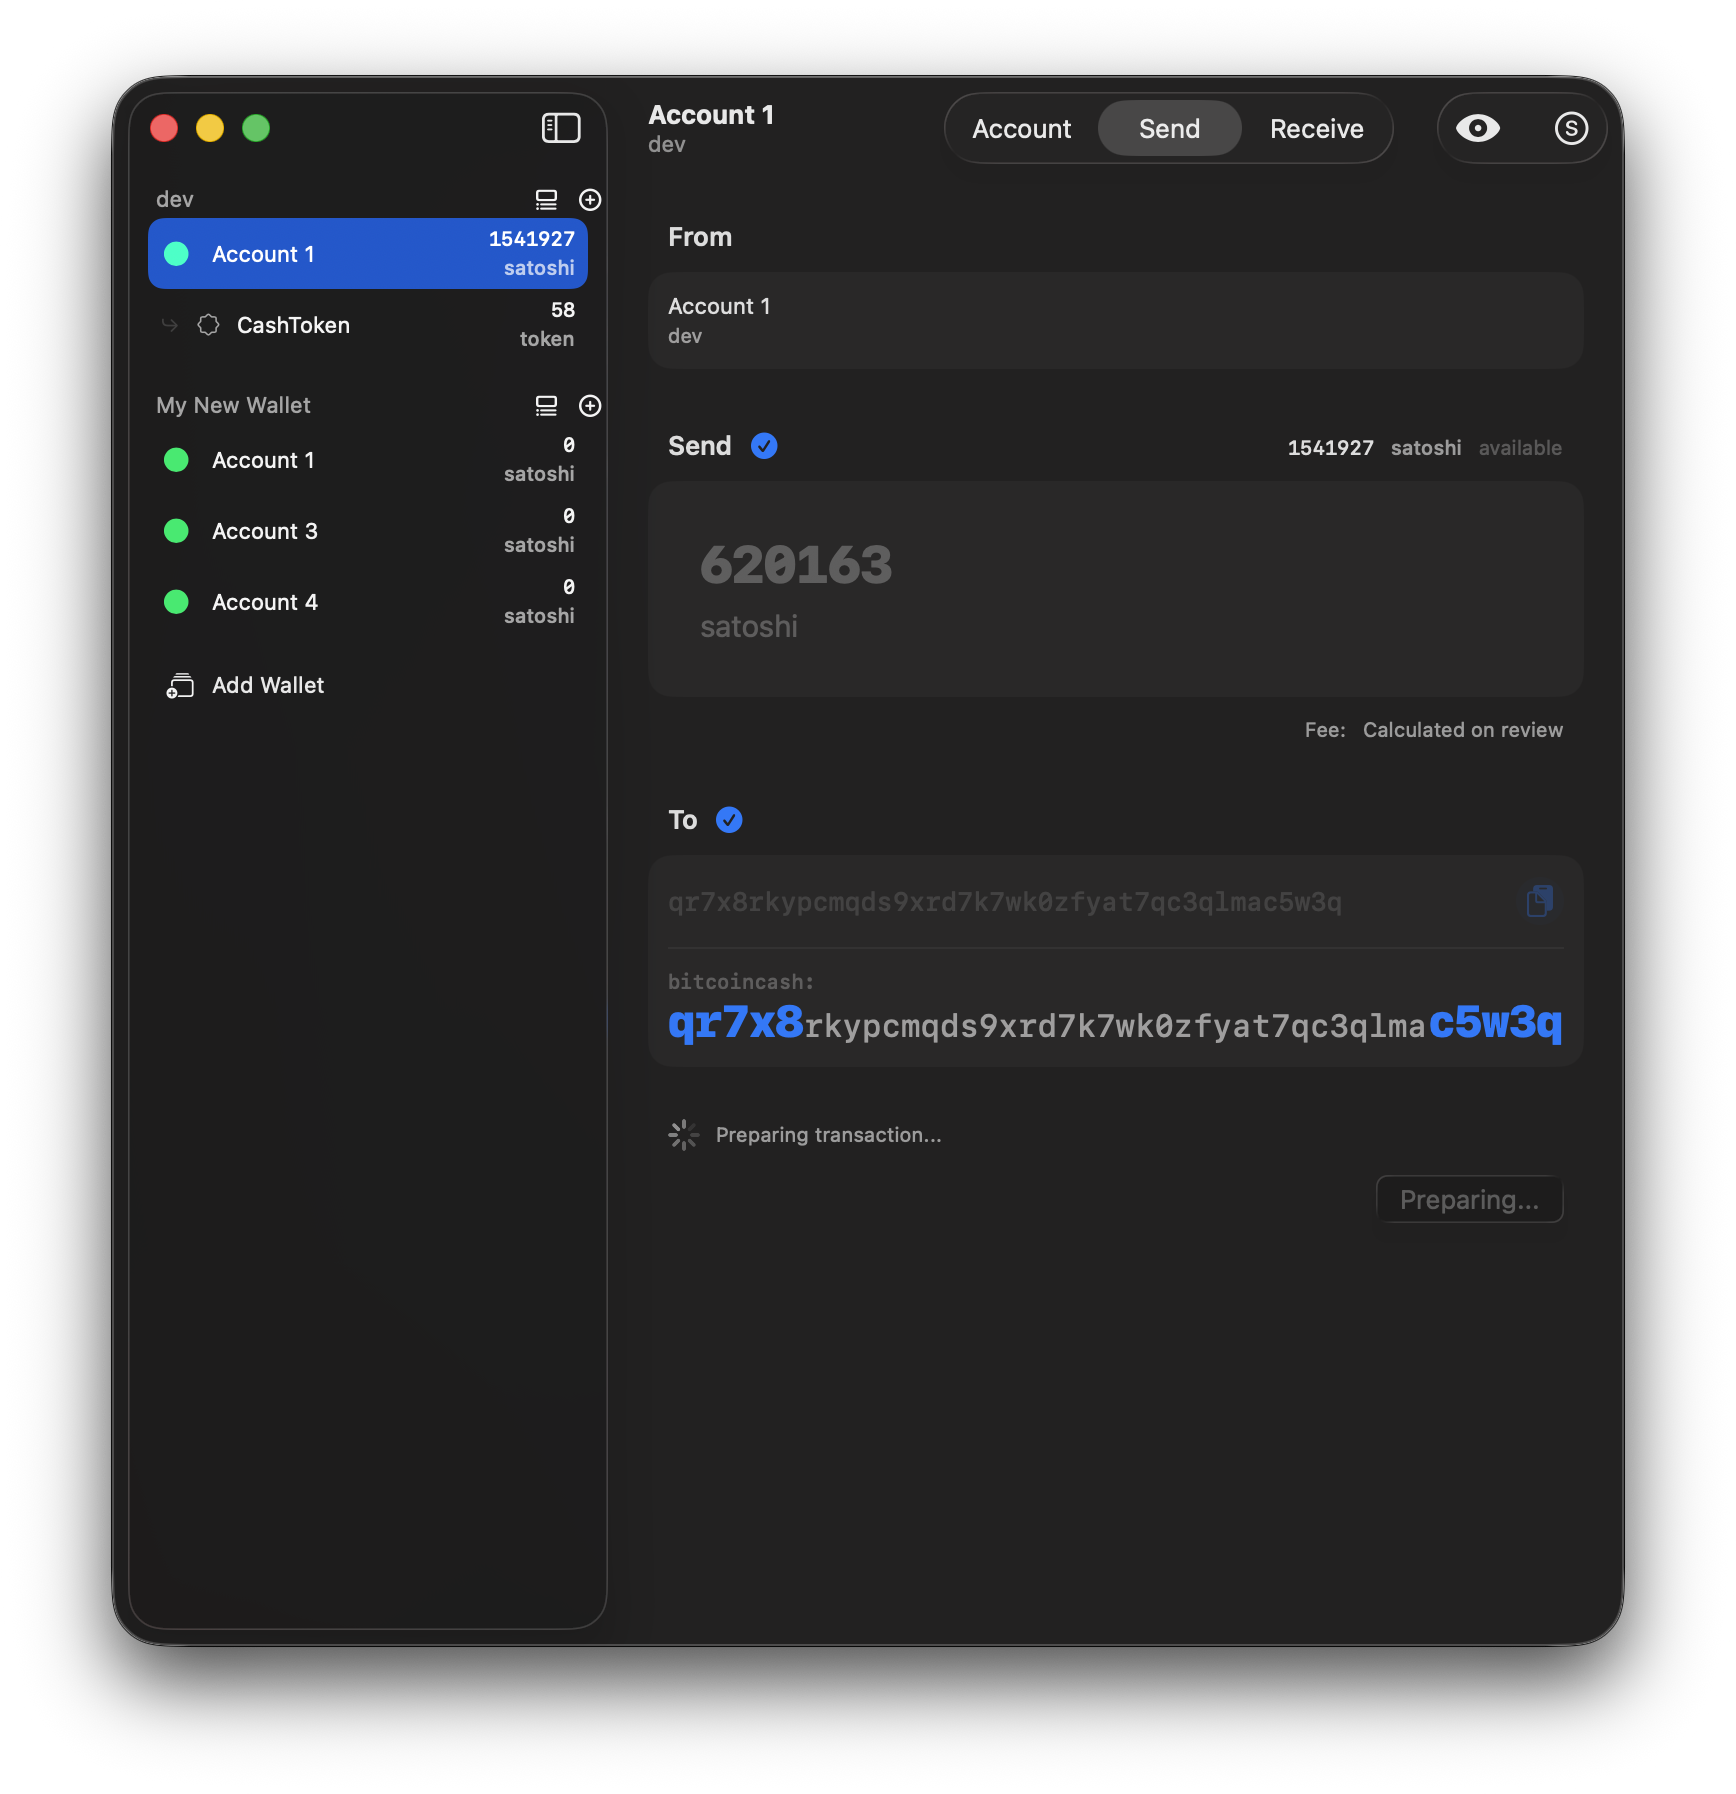The width and height of the screenshot is (1736, 1794).
Task: Click 'Calculated on review' fee text
Action: (x=1462, y=730)
